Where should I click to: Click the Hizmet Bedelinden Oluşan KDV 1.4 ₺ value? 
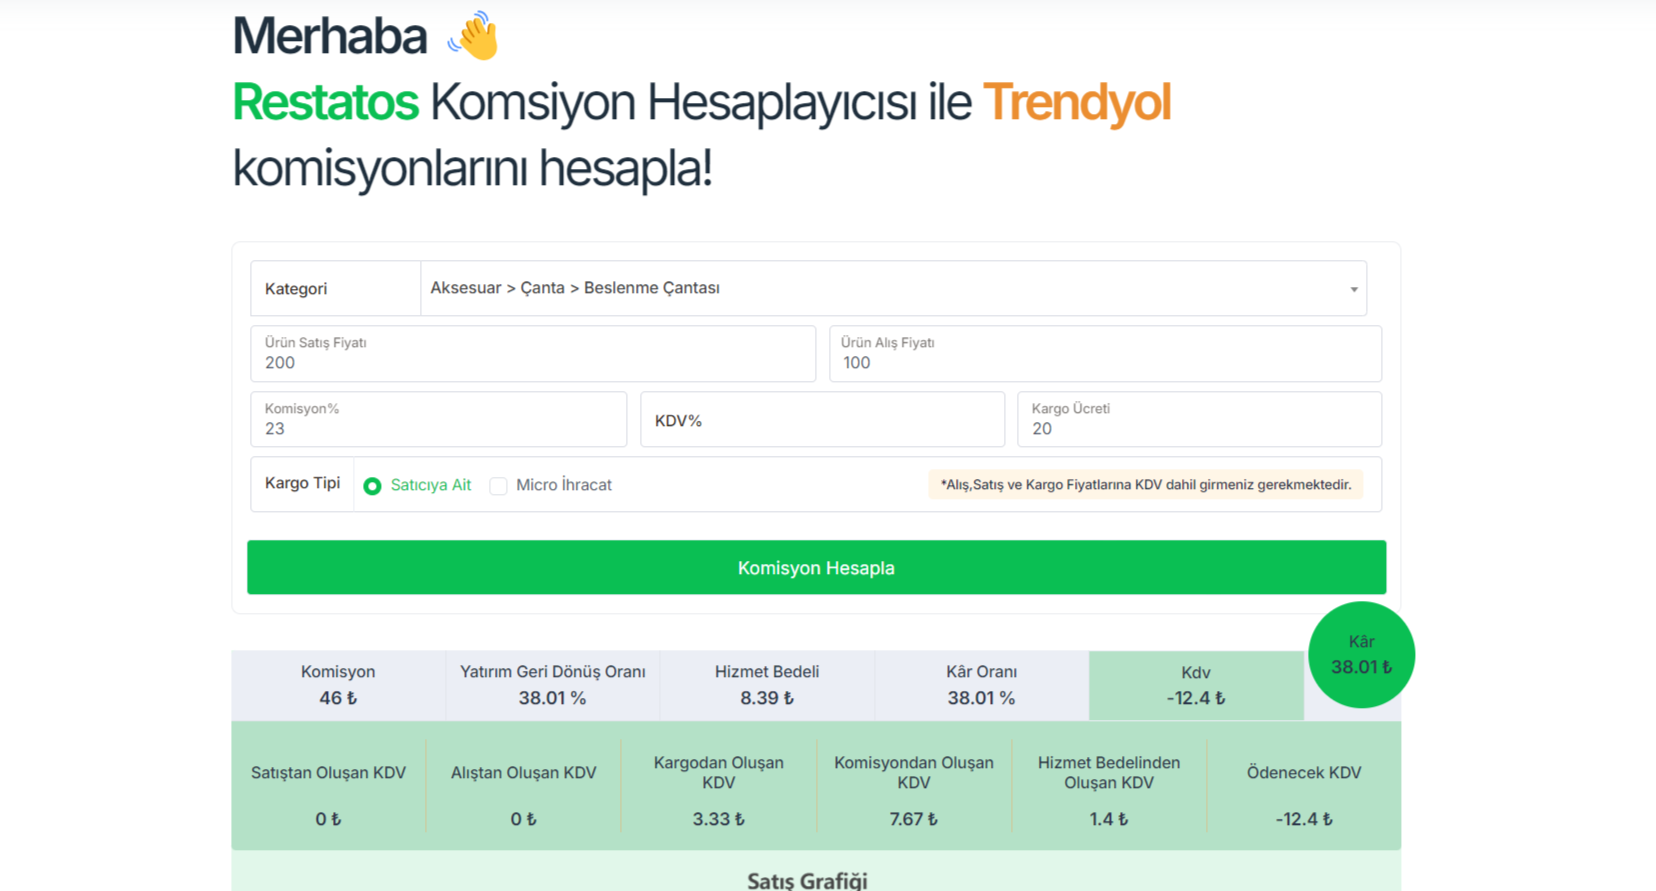(x=1108, y=819)
